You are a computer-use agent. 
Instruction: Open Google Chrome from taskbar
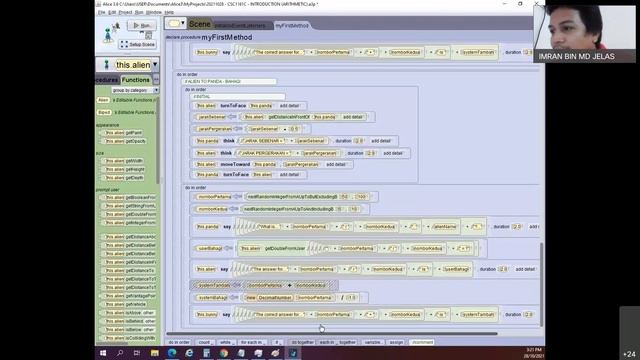[x=224, y=353]
